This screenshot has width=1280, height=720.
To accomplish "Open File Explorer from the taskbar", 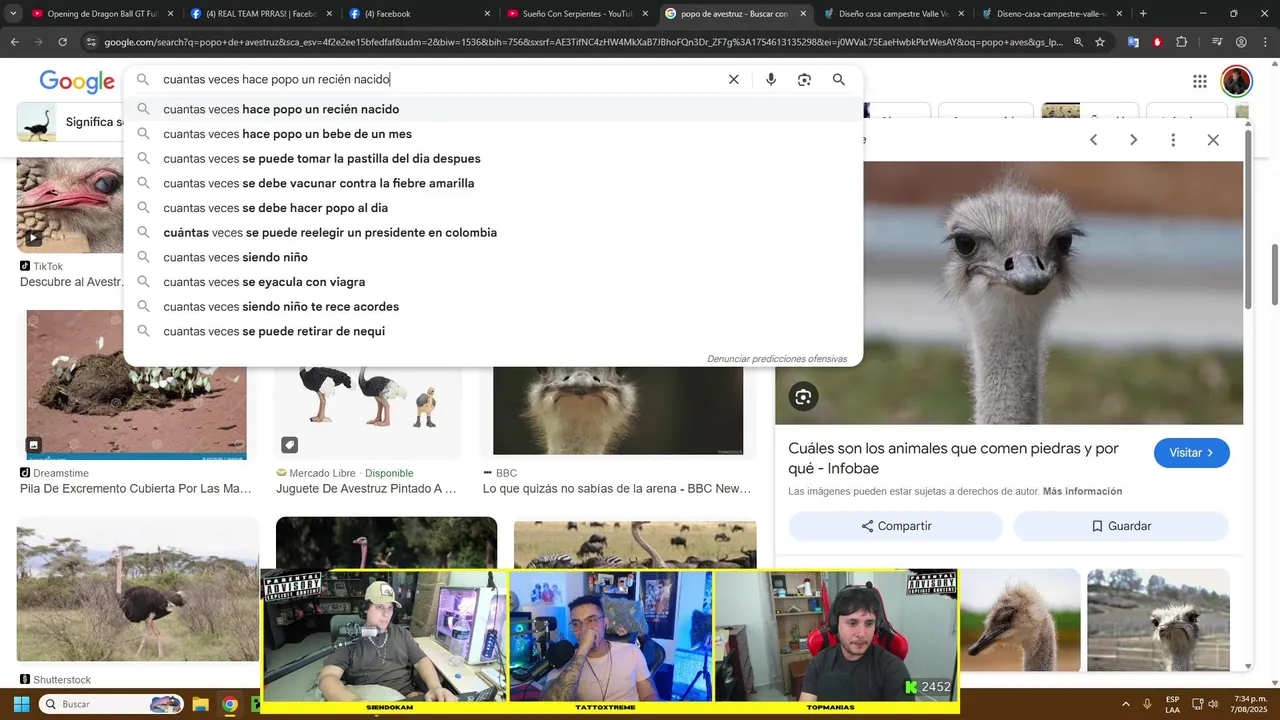I will 200,704.
